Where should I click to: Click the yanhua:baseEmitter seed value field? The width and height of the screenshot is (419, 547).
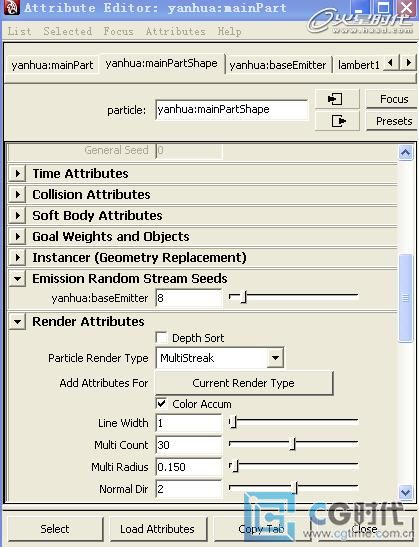188,298
